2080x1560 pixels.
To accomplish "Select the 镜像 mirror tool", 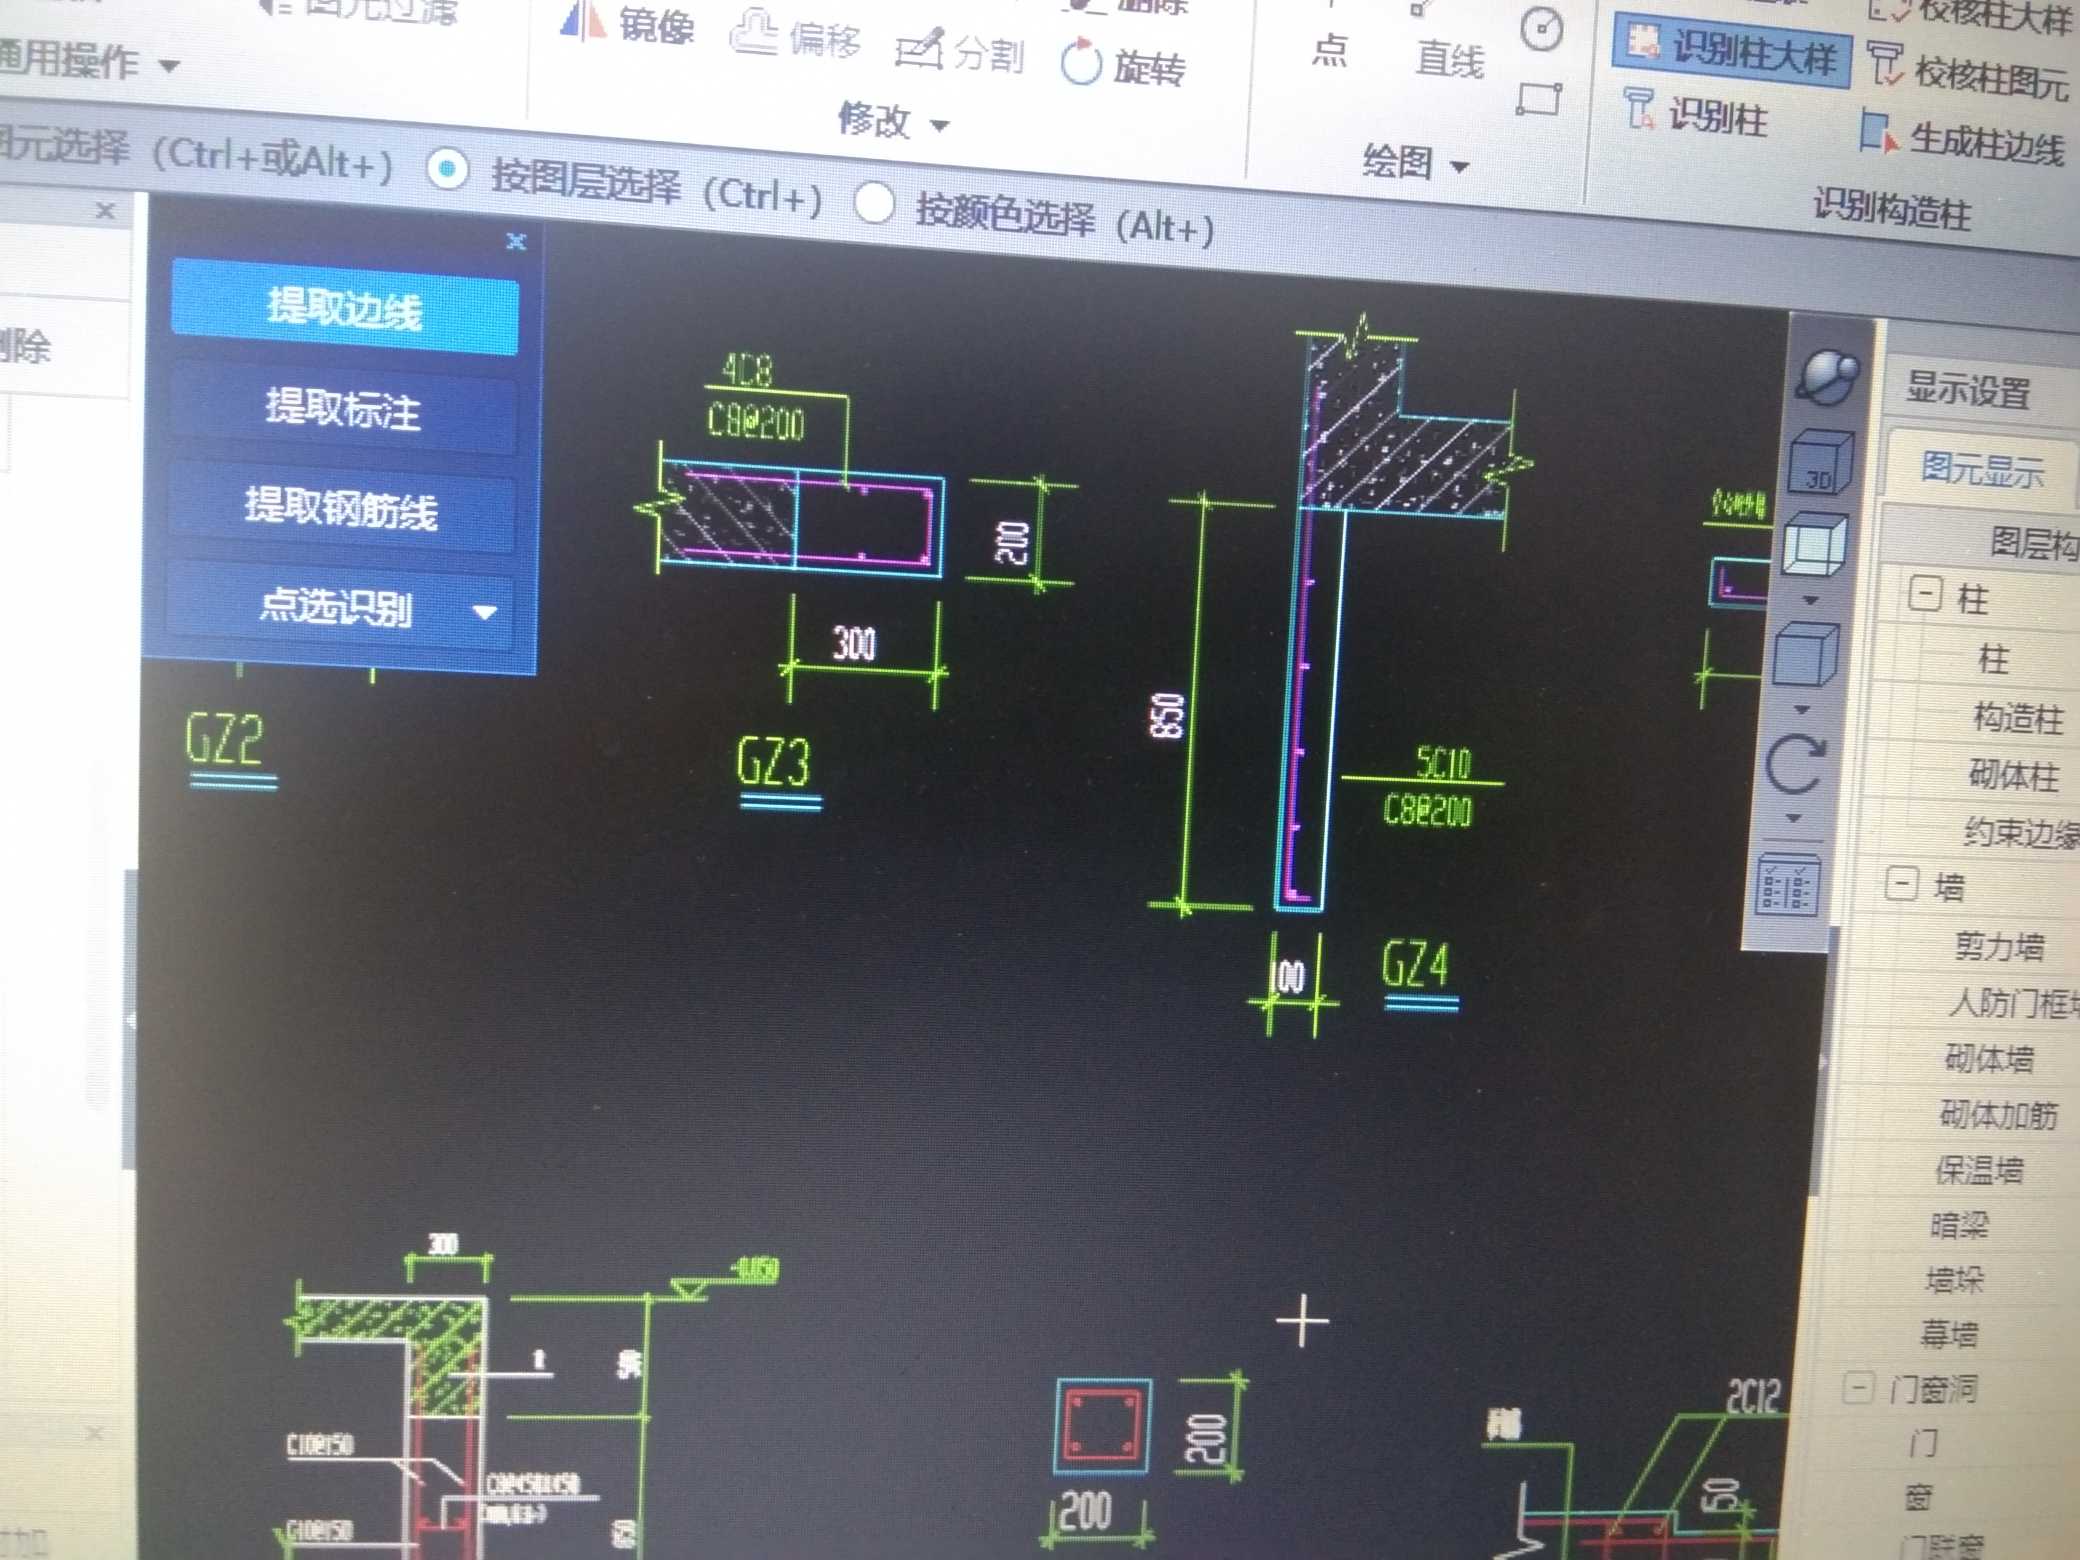I will (x=628, y=22).
